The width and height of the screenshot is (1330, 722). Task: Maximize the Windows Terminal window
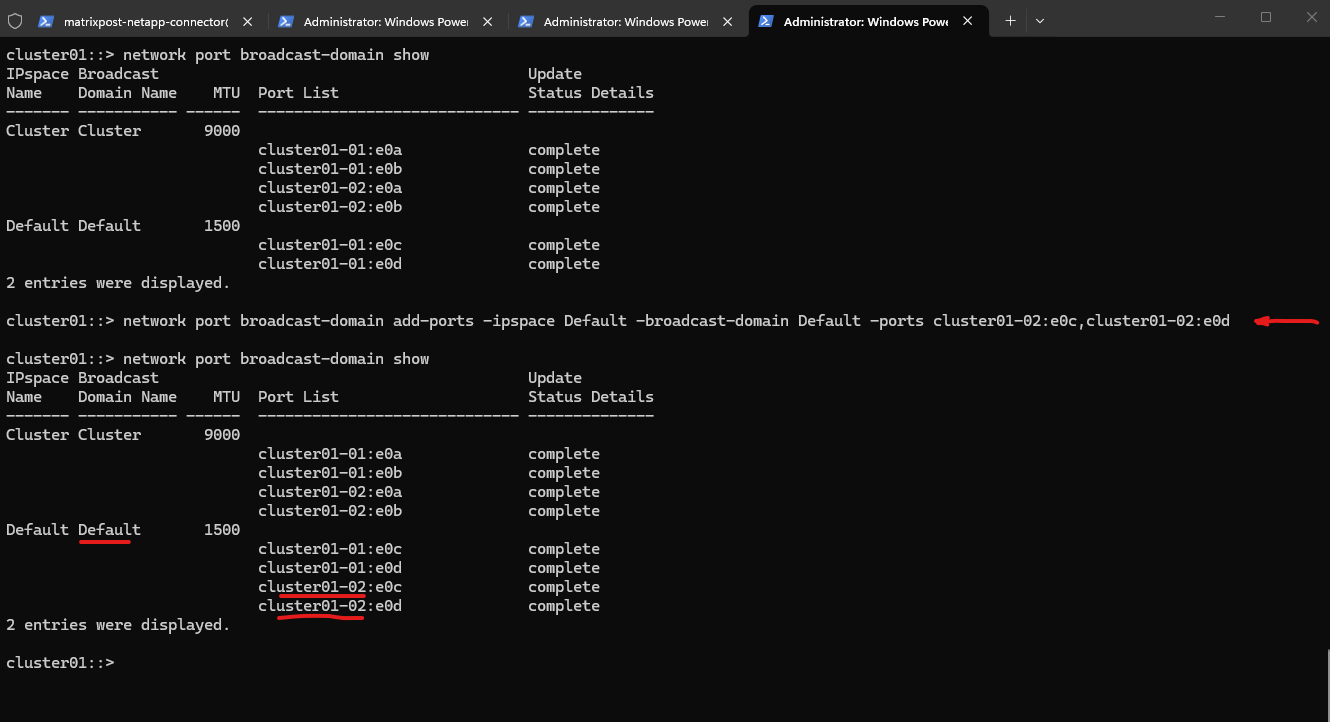1266,17
